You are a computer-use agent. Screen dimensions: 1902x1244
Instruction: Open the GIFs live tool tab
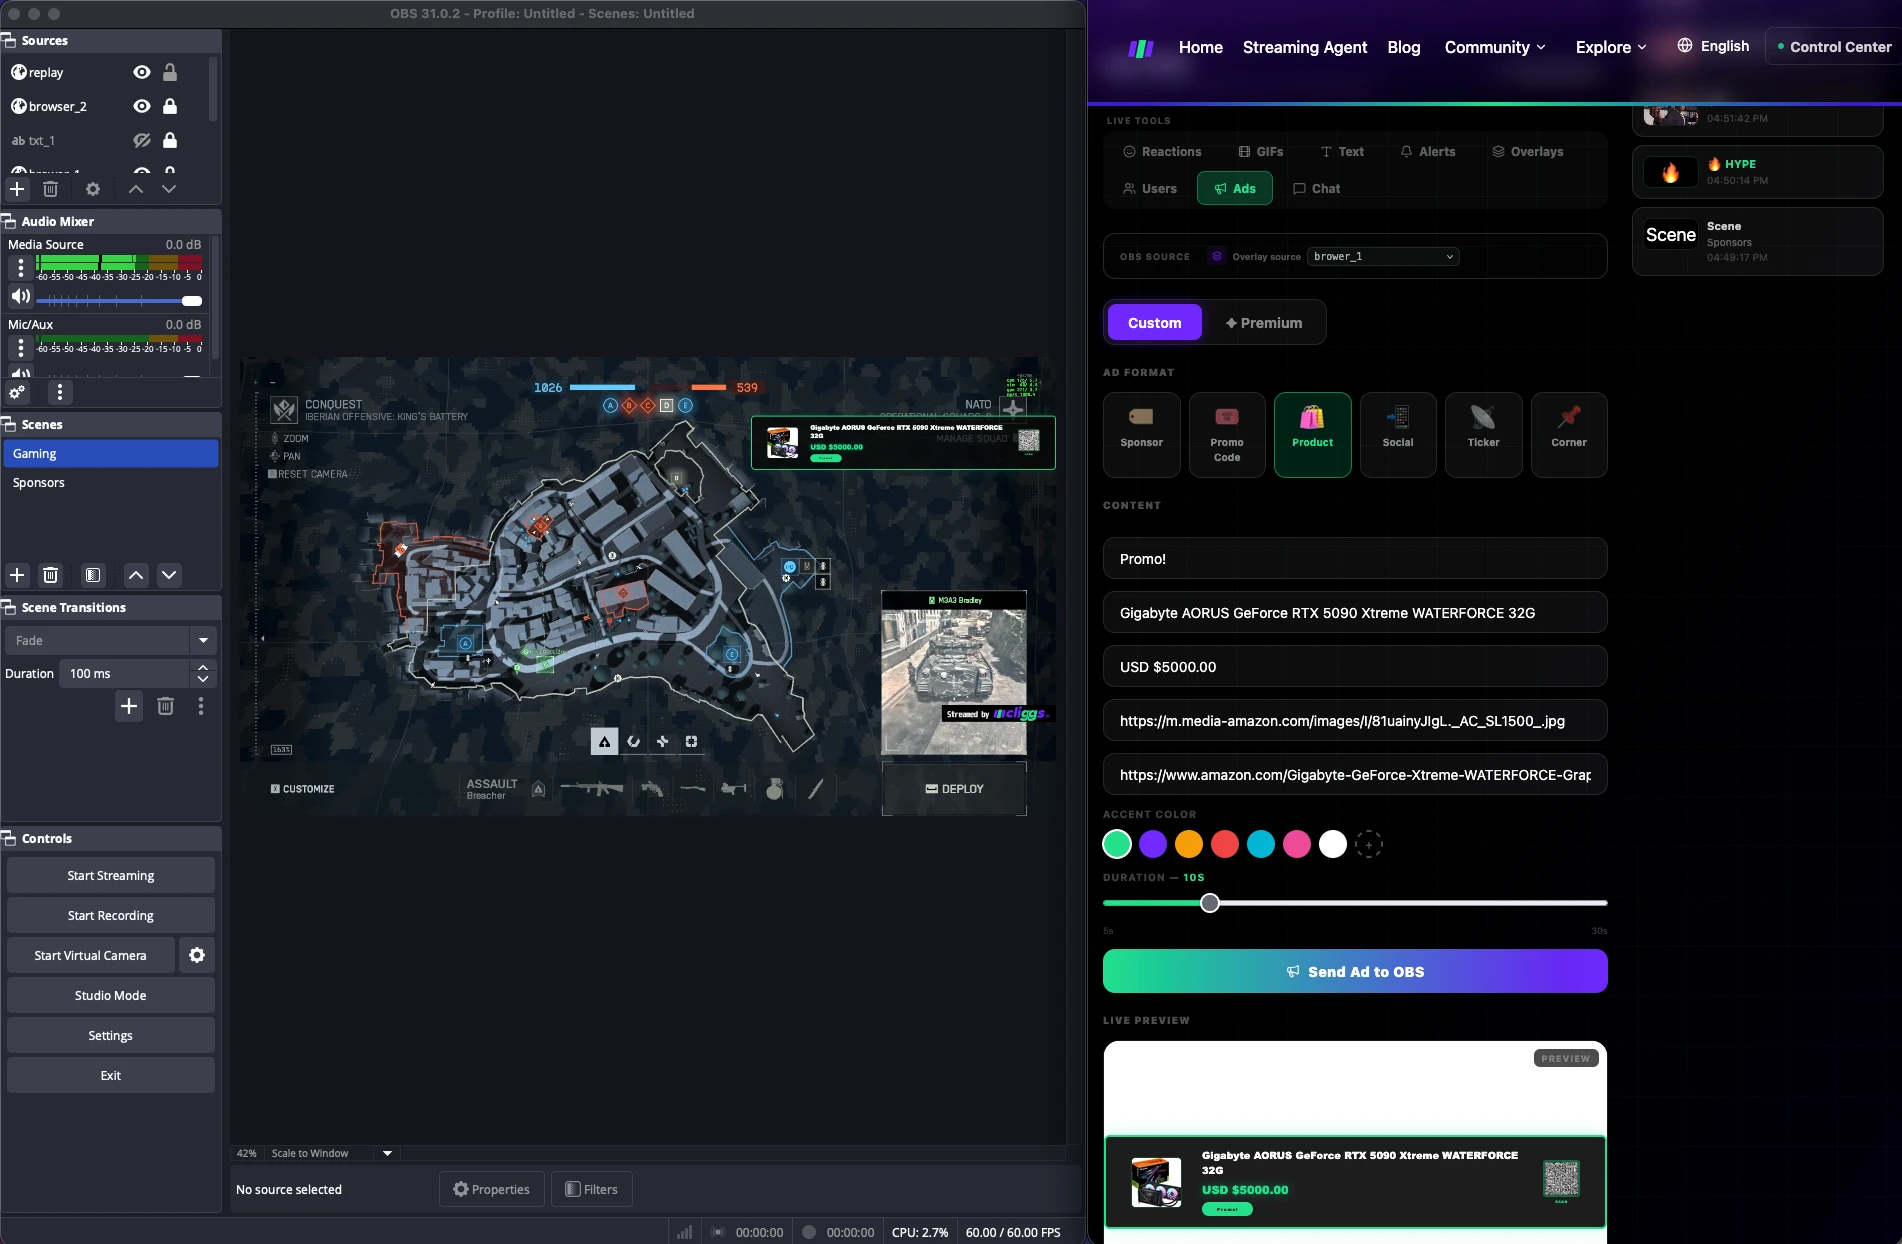pos(1260,152)
